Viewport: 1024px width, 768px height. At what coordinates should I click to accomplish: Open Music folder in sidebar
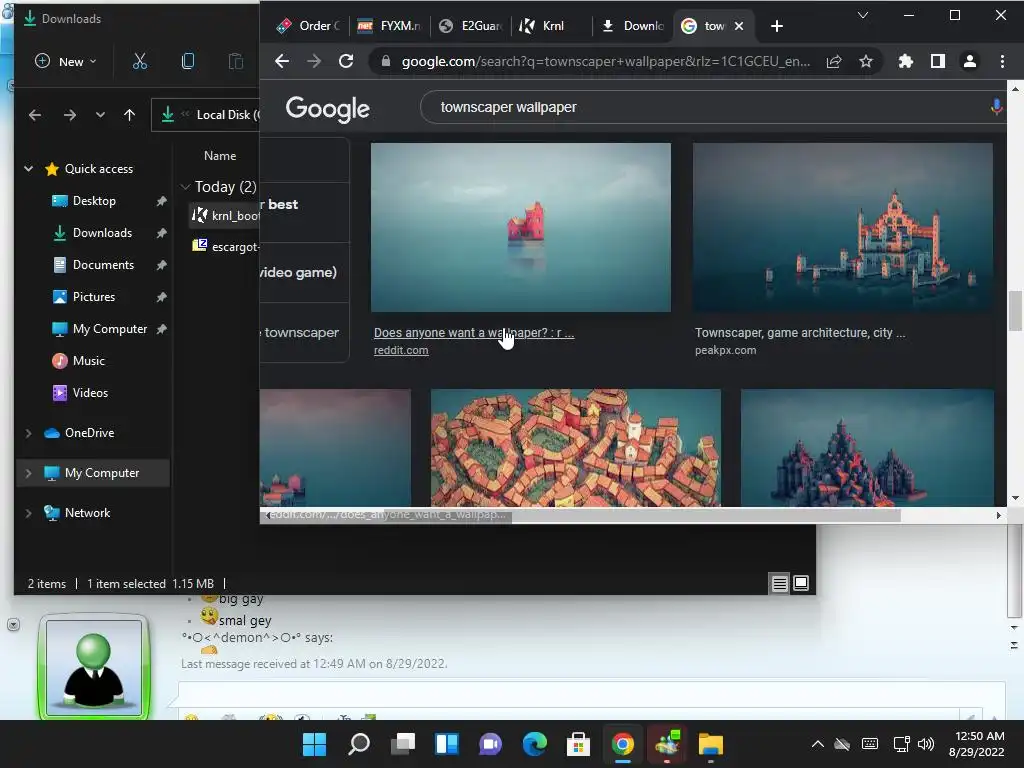(88, 360)
